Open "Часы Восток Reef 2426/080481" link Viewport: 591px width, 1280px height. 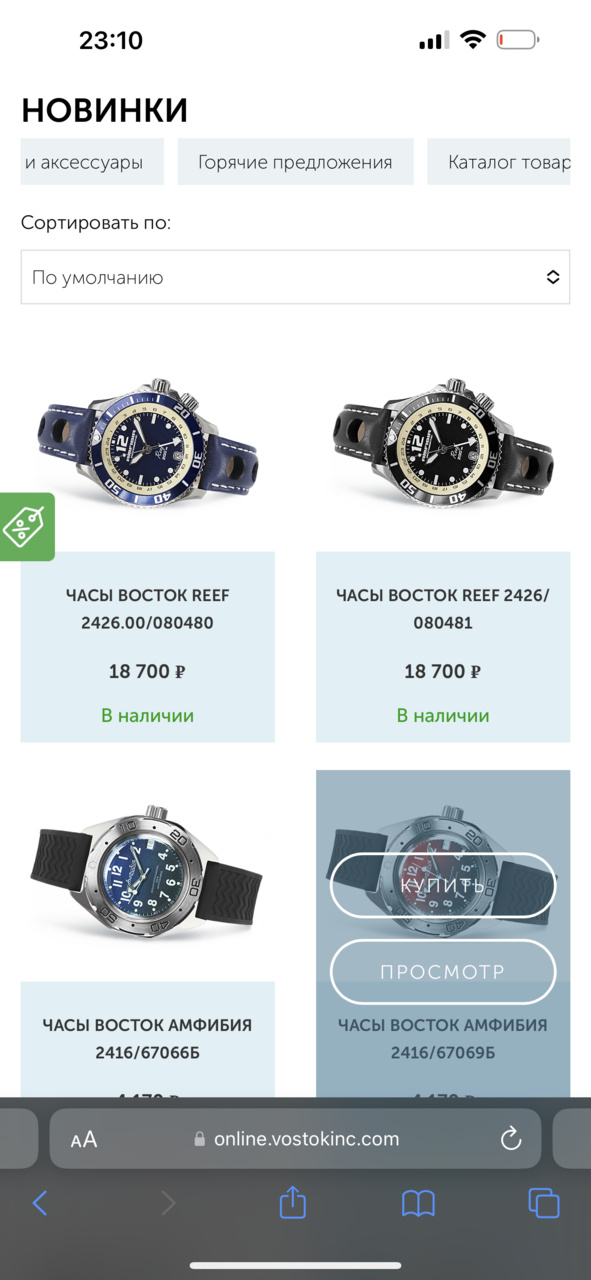point(443,609)
